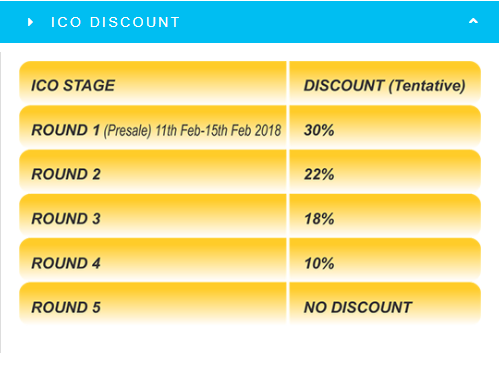The height and width of the screenshot is (374, 499).
Task: Click the NO DISCOUNT cell
Action: click(385, 304)
